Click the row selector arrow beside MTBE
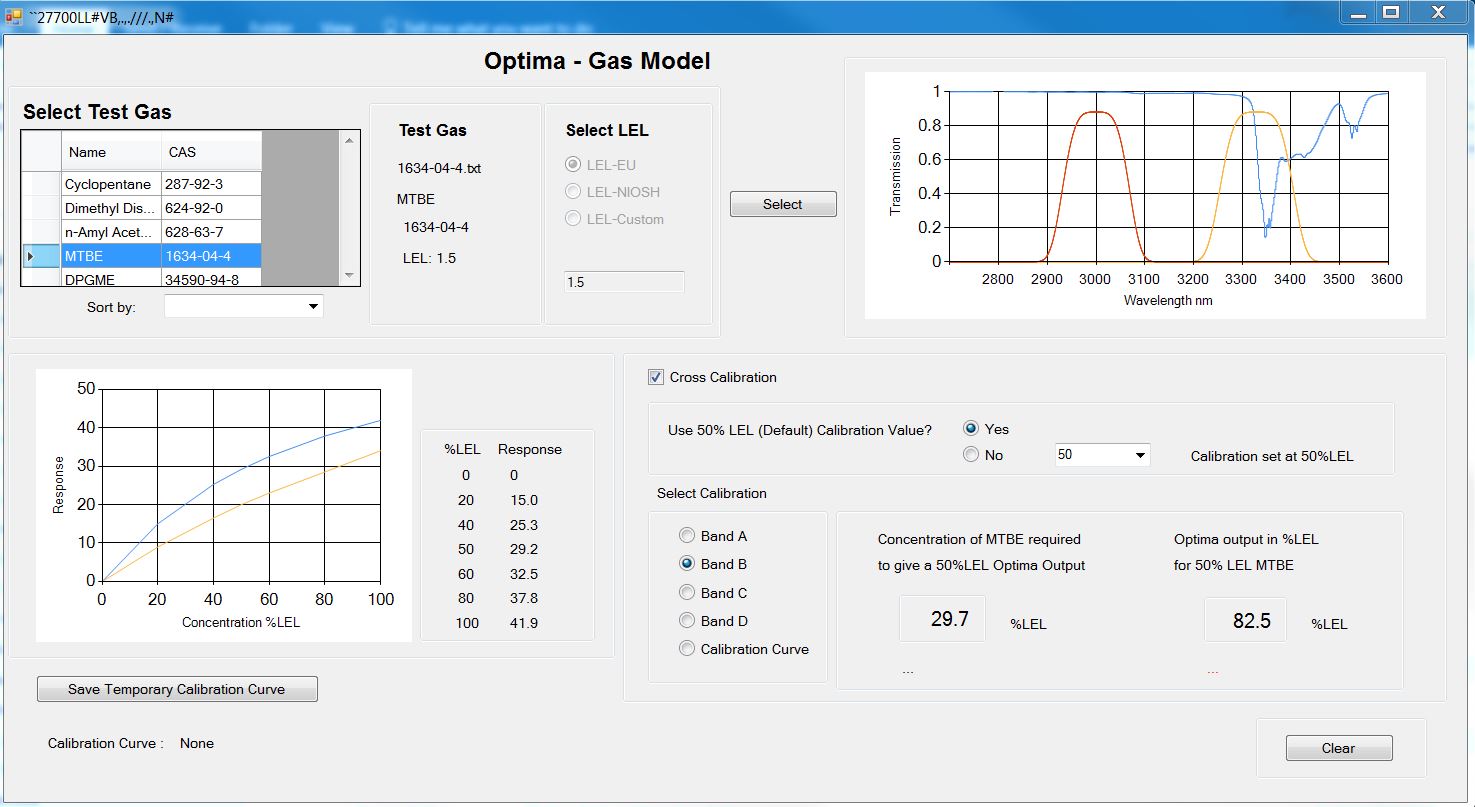The height and width of the screenshot is (807, 1475). [x=41, y=257]
